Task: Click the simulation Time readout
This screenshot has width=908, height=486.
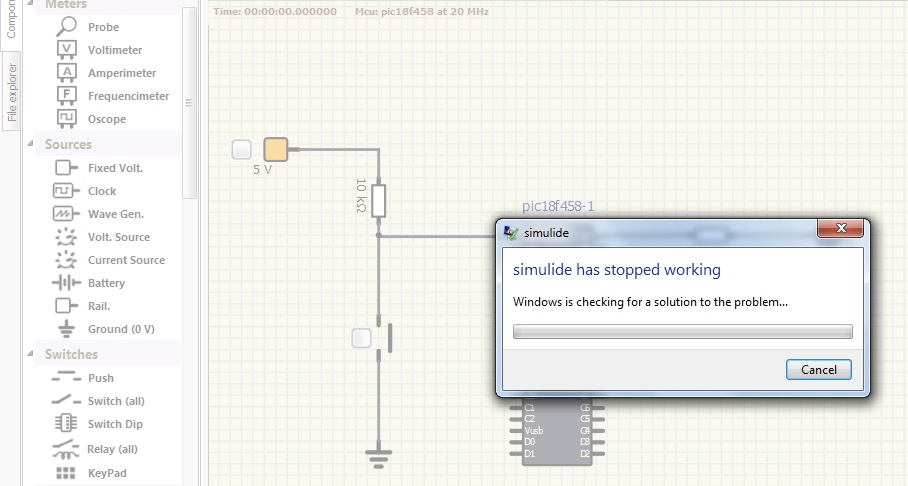Action: point(274,12)
